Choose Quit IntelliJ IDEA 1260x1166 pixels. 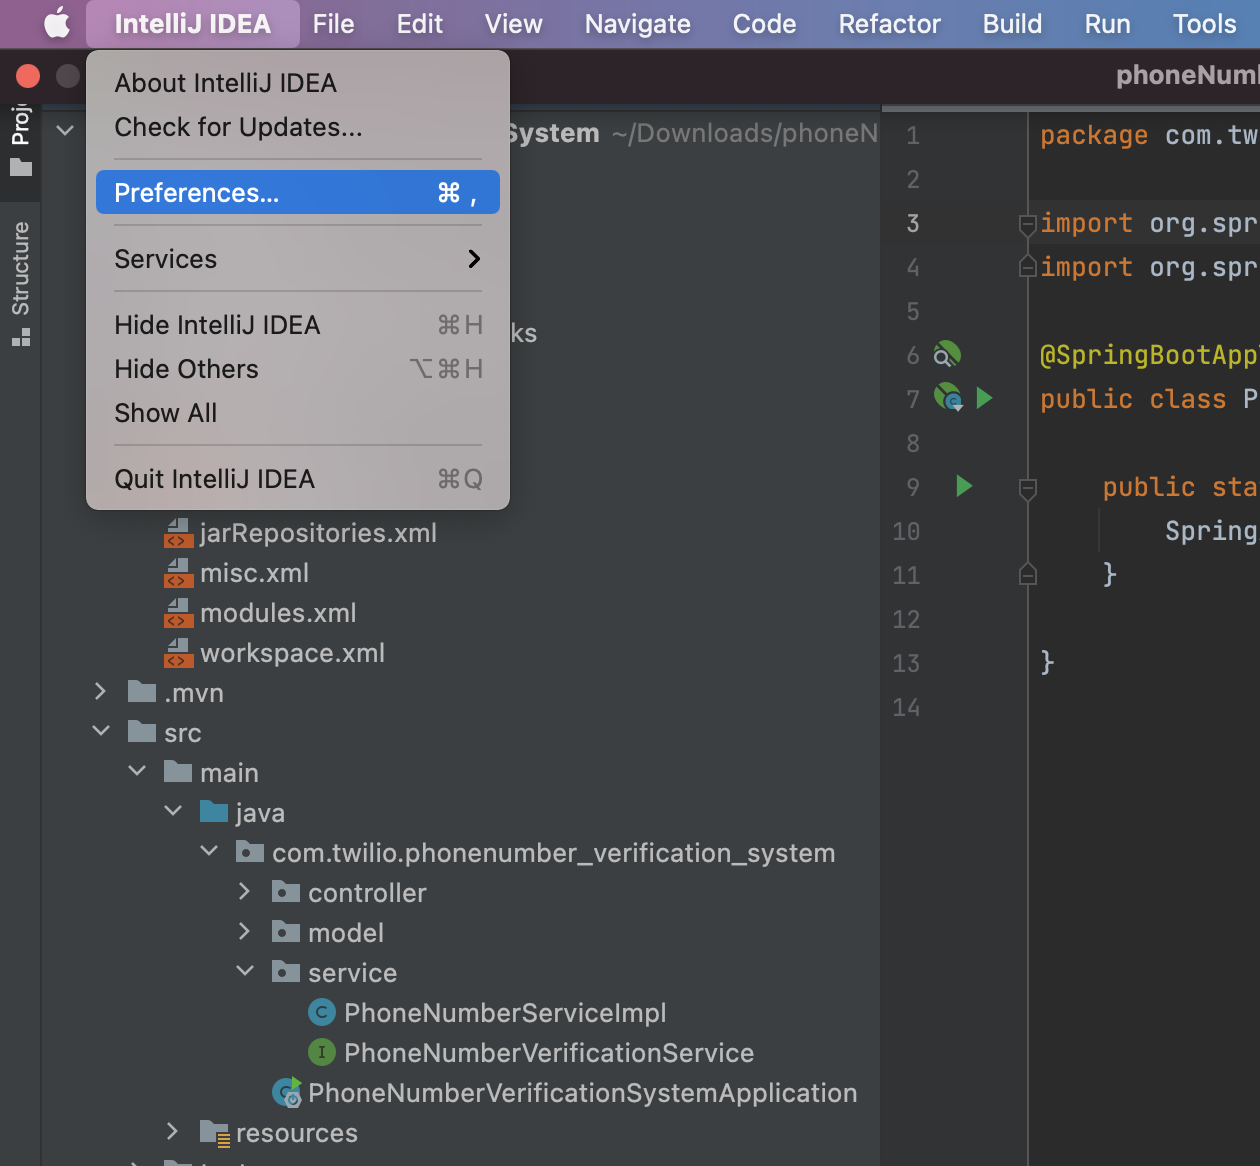click(298, 479)
